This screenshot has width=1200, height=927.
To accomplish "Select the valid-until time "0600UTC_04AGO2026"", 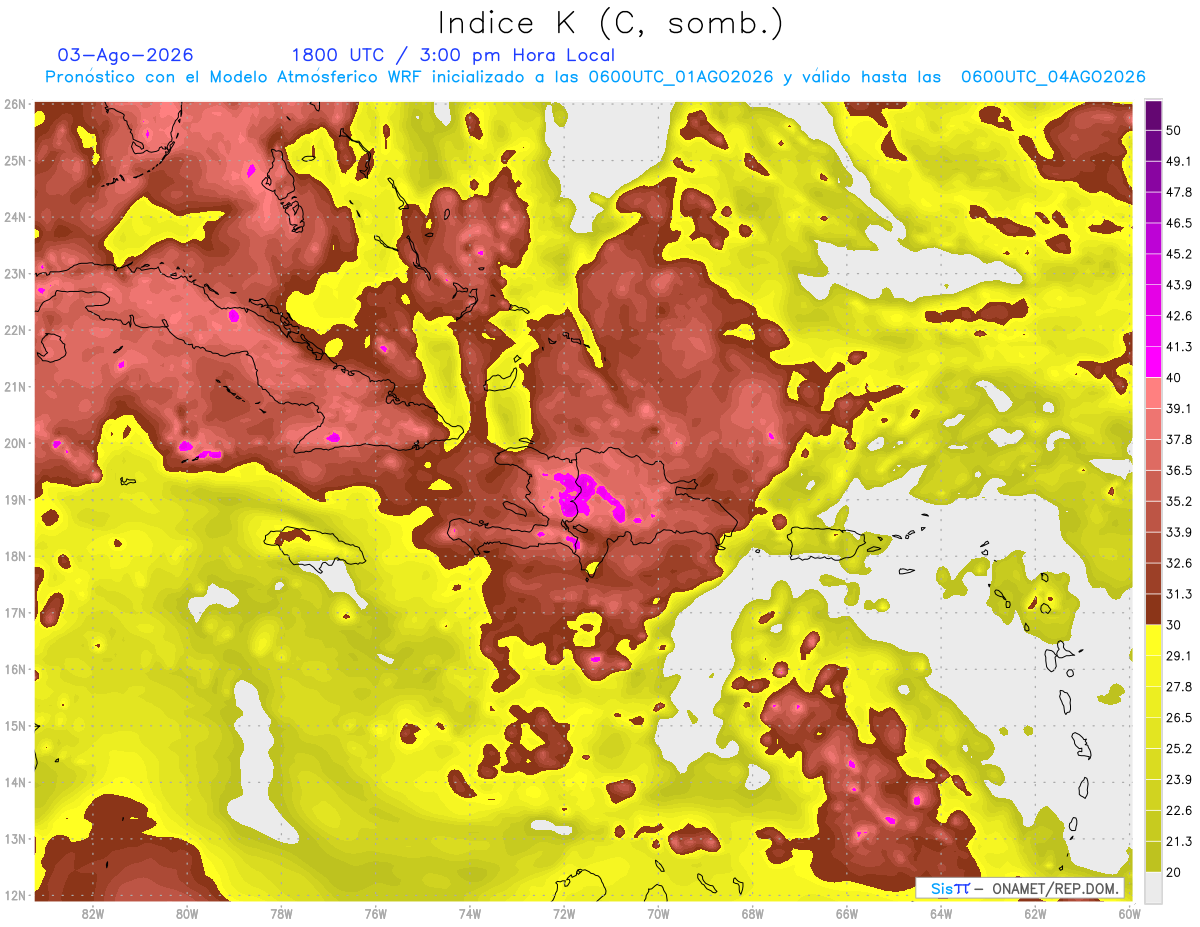I will click(x=1053, y=77).
